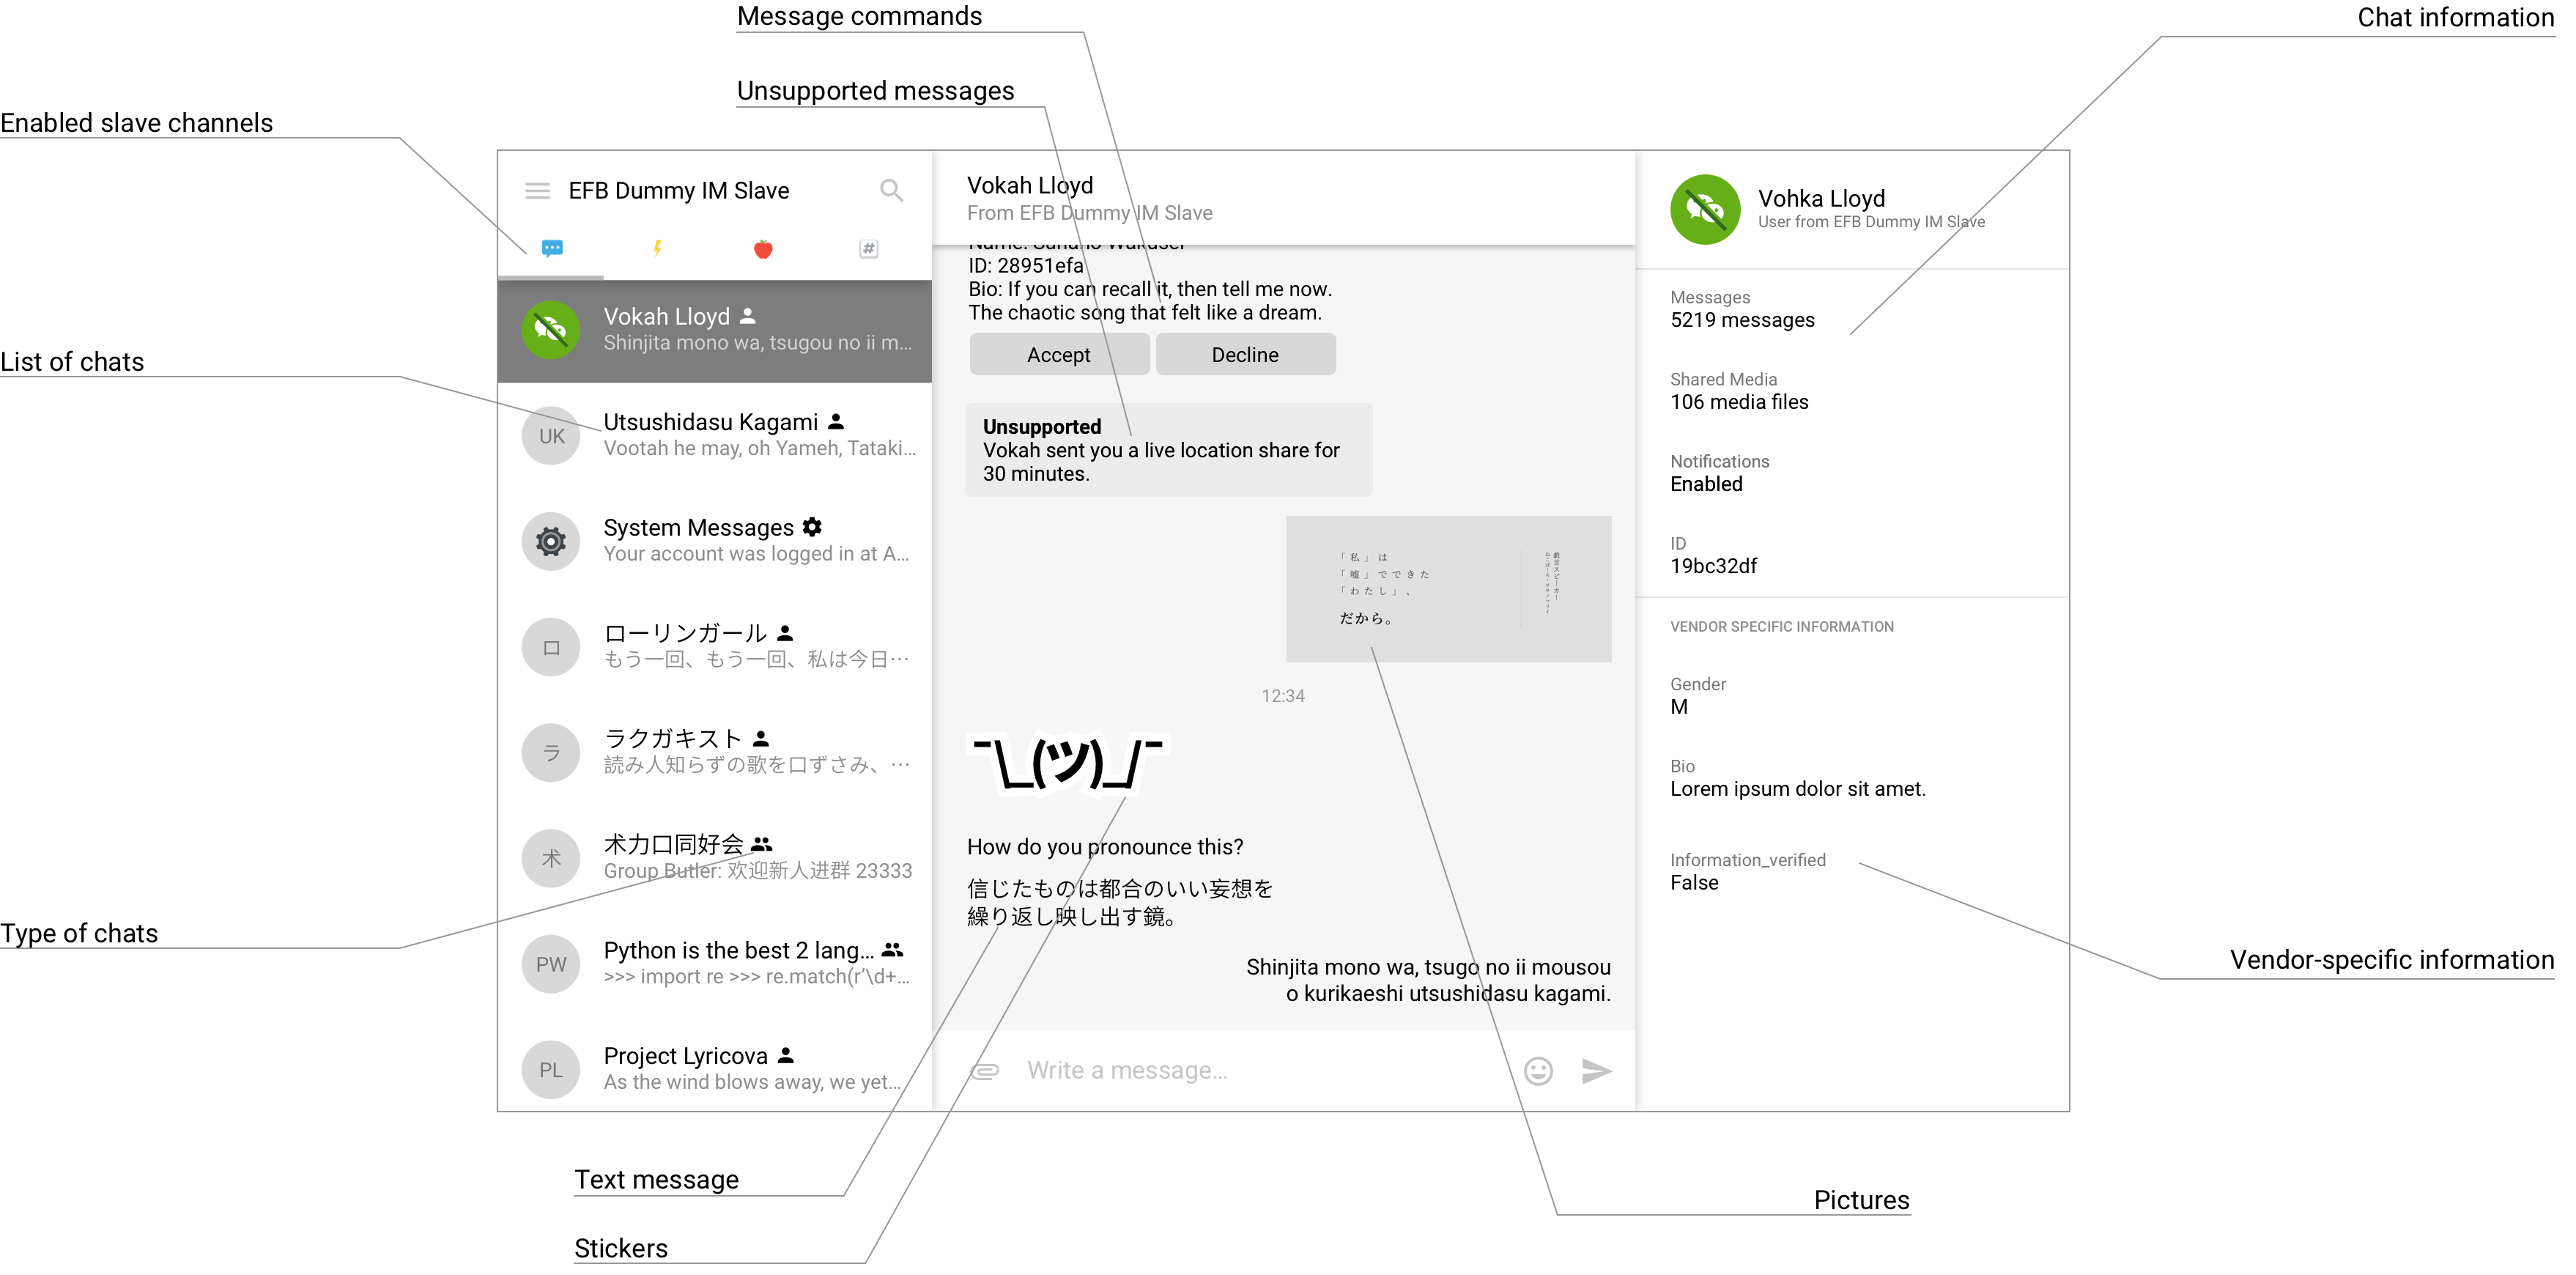The width and height of the screenshot is (2576, 1275).
Task: Click the ID value 19bc32df
Action: [x=1713, y=566]
